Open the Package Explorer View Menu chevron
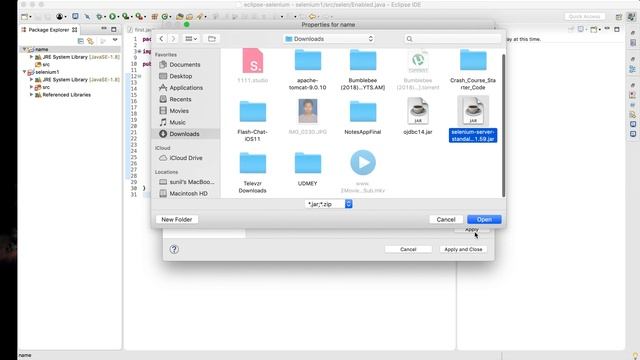This screenshot has height=360, width=640. pos(115,40)
